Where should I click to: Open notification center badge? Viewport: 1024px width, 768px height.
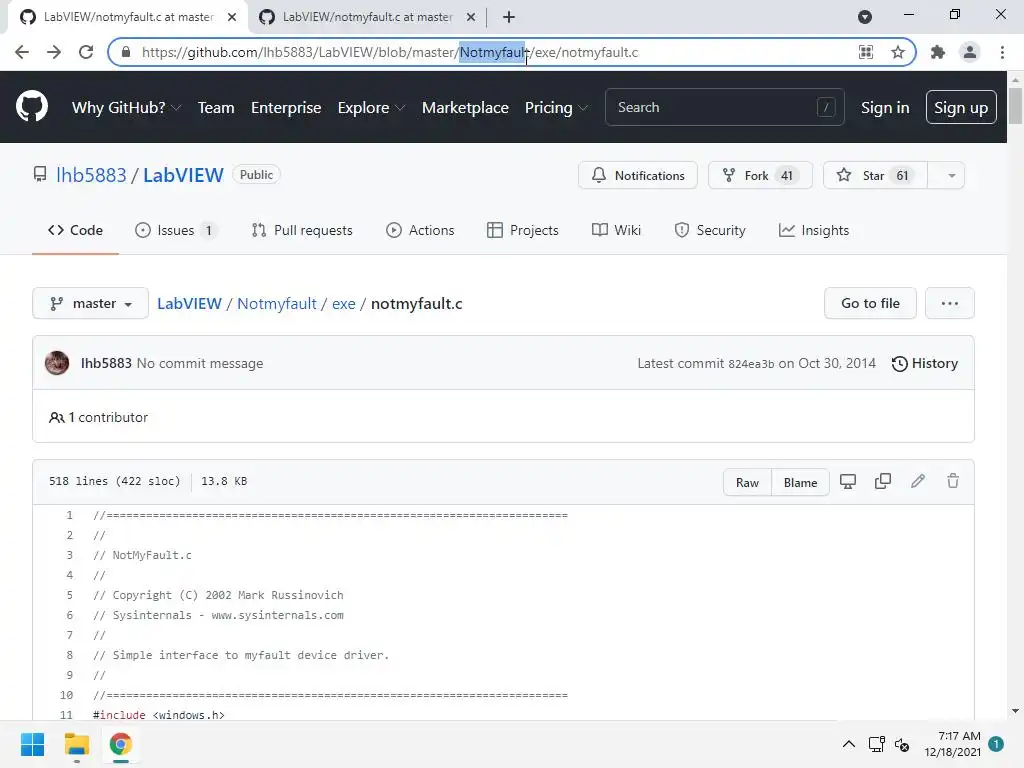point(996,744)
